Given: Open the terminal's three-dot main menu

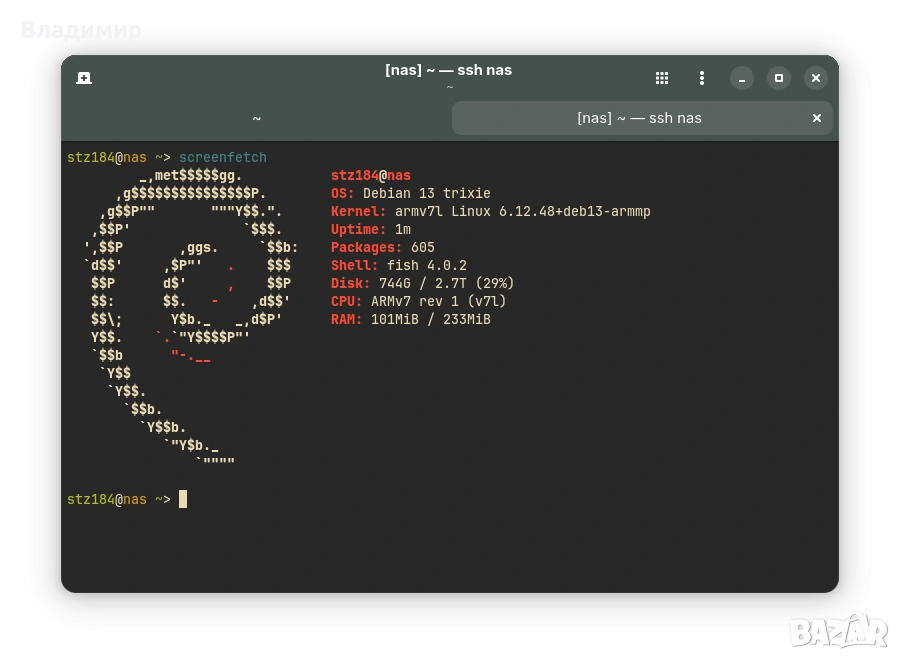Looking at the screenshot, I should click(702, 78).
